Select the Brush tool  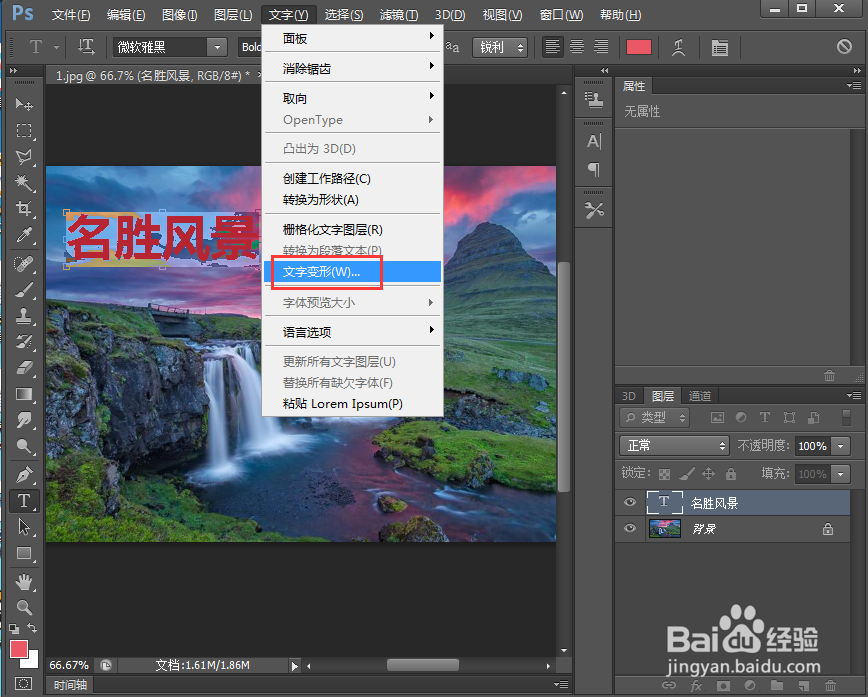click(x=24, y=290)
